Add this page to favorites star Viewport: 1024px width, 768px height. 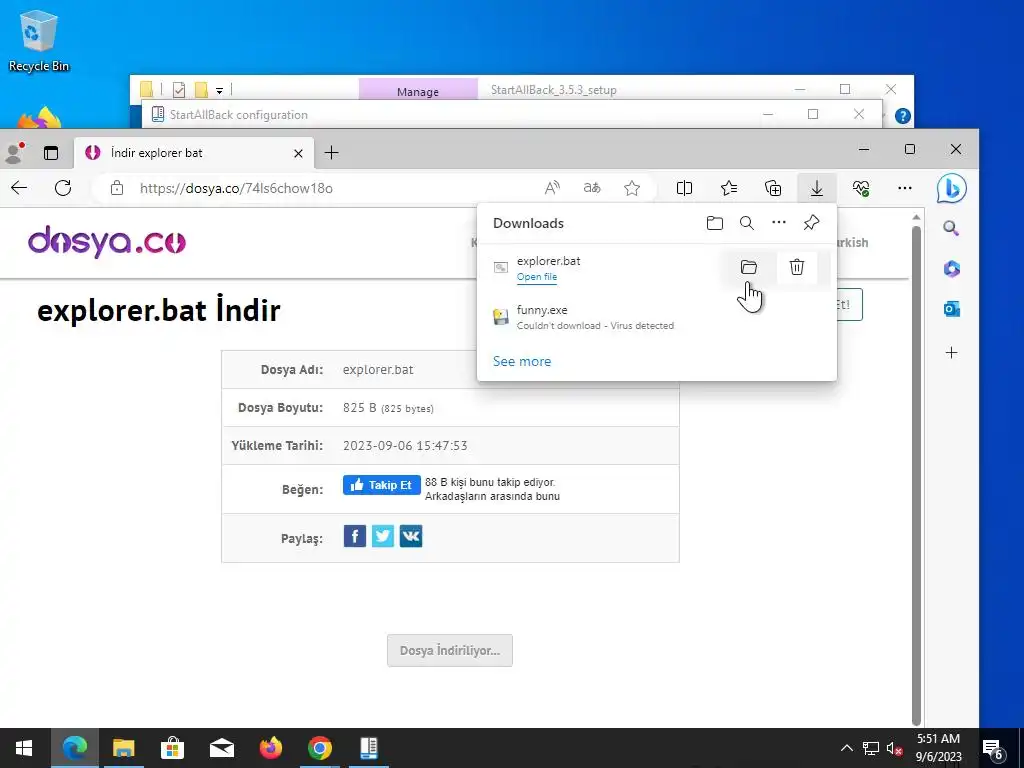coord(632,189)
